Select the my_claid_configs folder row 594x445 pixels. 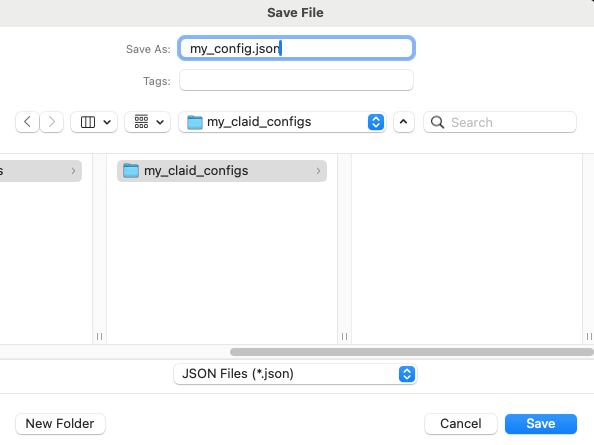click(x=222, y=171)
